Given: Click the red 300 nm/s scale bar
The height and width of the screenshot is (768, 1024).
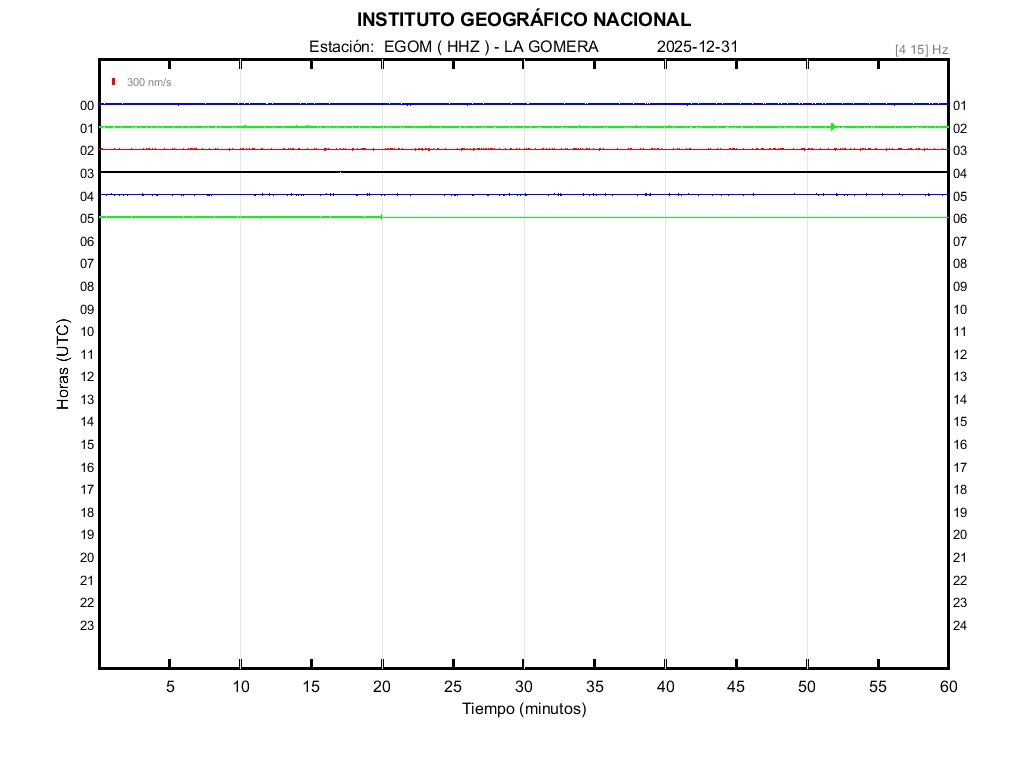Looking at the screenshot, I should 114,82.
